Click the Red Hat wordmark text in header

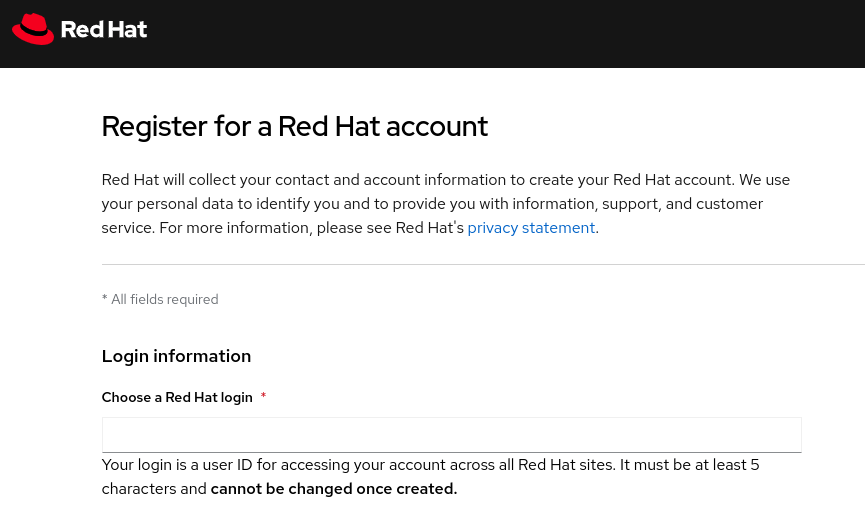(103, 30)
